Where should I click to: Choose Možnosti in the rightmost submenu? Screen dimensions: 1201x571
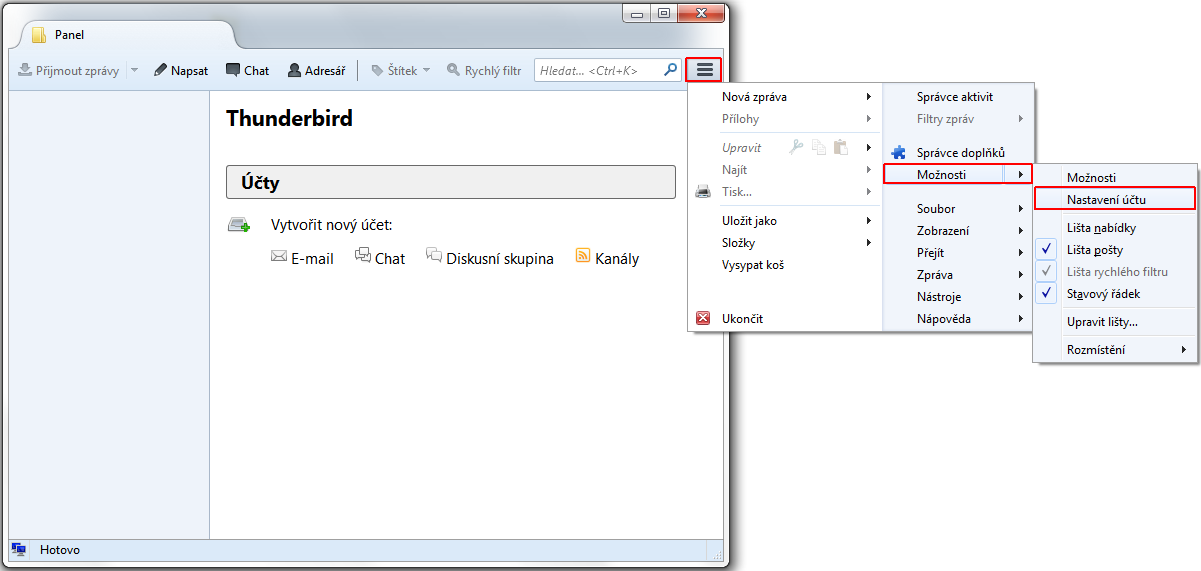[x=1115, y=177]
